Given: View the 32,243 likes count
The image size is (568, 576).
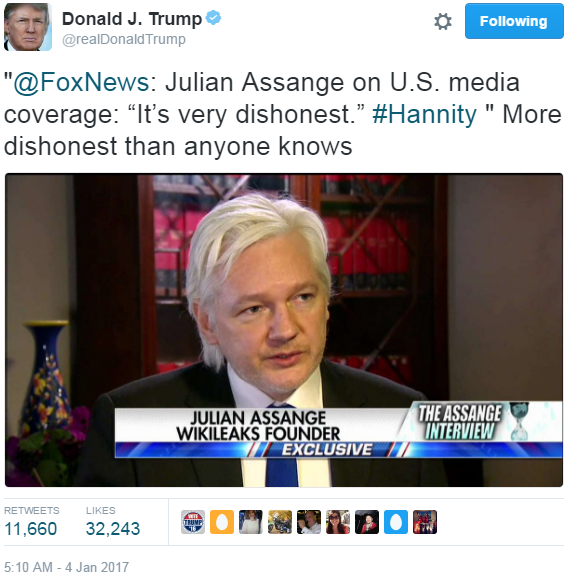Looking at the screenshot, I should (x=113, y=529).
